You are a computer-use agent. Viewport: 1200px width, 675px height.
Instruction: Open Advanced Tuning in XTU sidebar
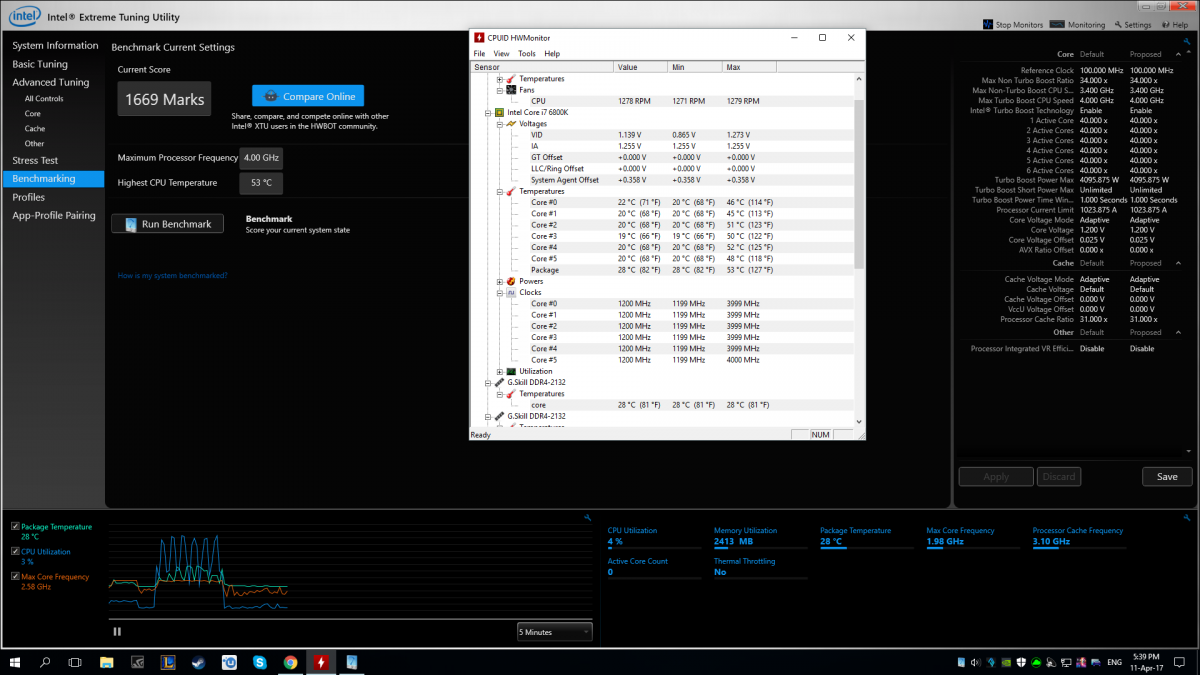click(x=51, y=82)
